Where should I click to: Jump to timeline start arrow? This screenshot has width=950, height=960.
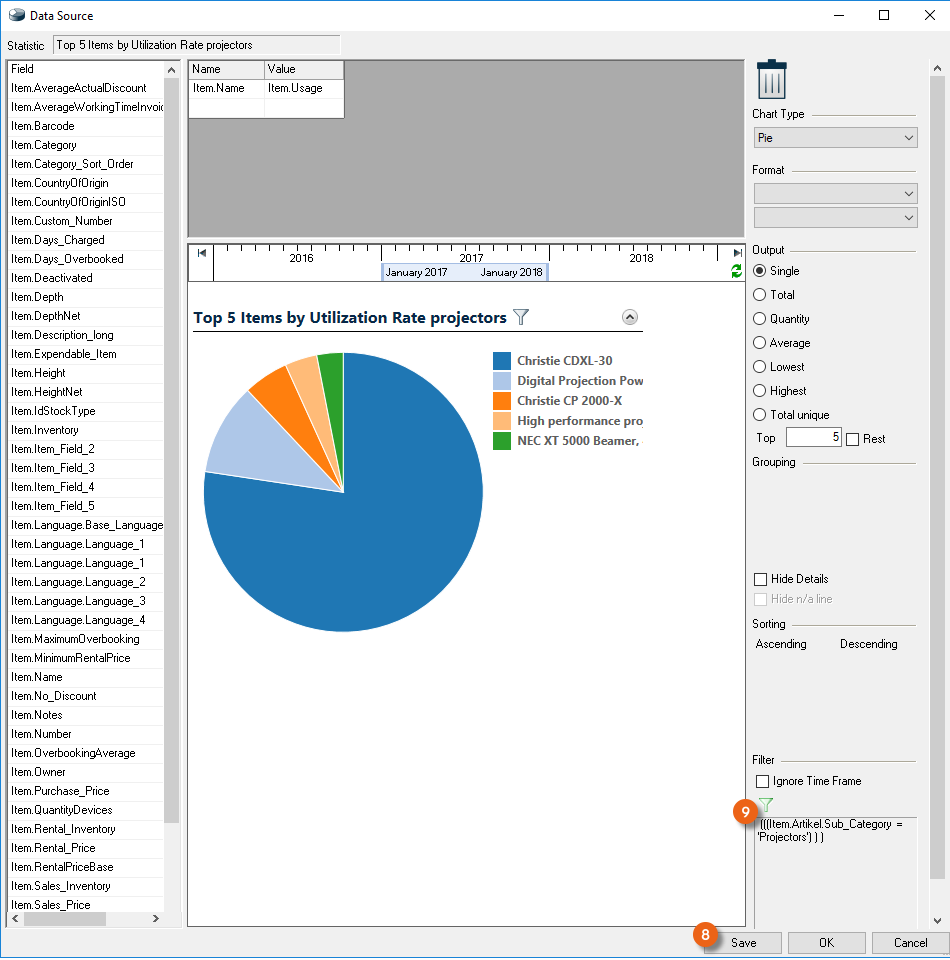coord(202,253)
